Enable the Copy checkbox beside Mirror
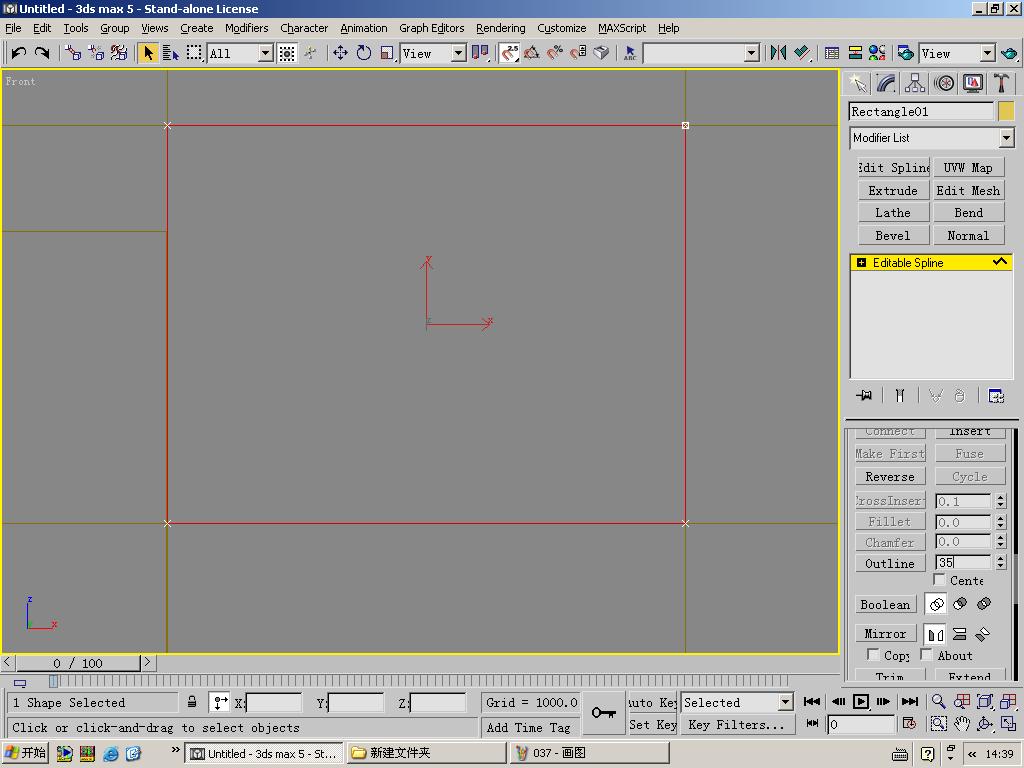The height and width of the screenshot is (768, 1024). pos(873,655)
